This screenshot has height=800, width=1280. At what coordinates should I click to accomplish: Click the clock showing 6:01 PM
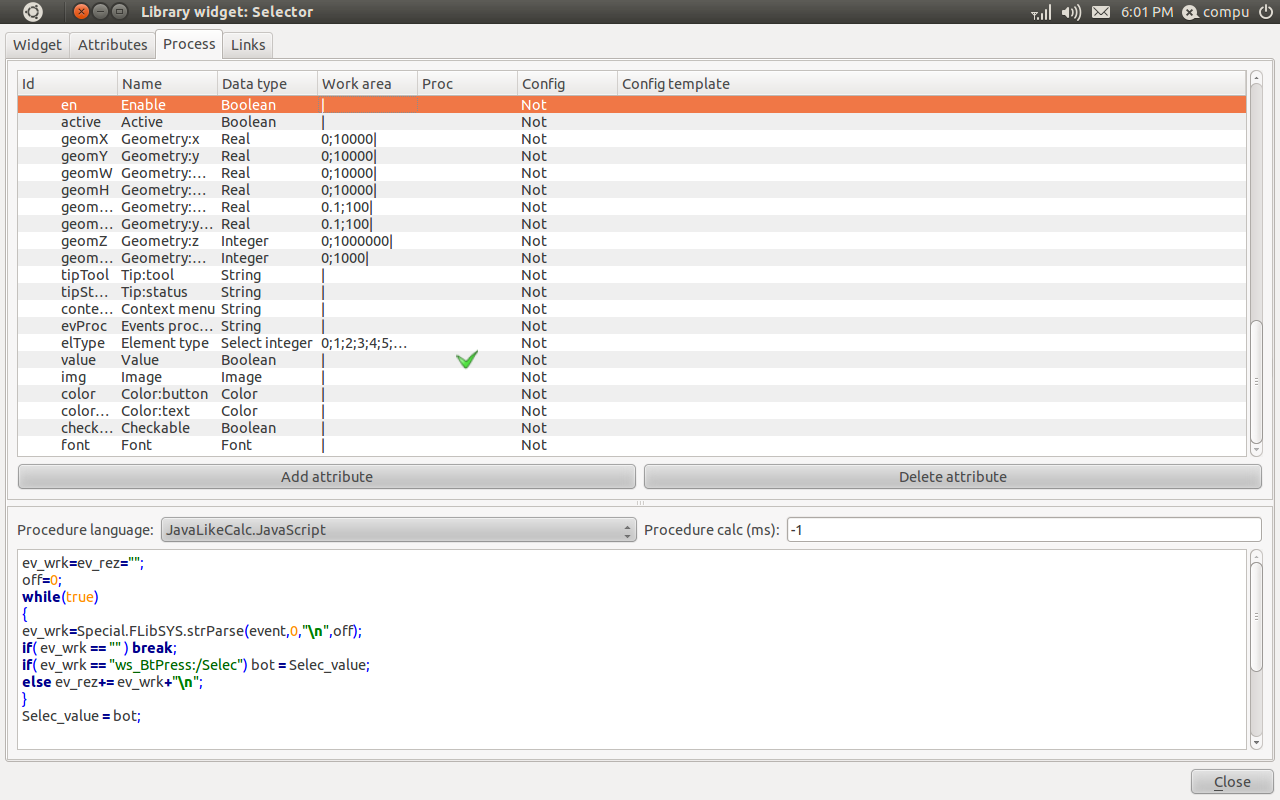(x=1148, y=12)
